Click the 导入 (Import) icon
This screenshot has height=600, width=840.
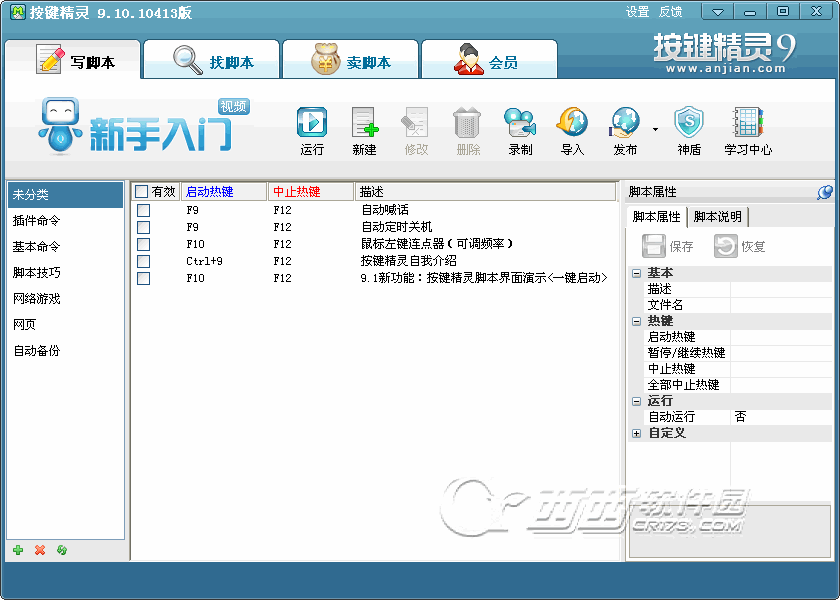point(572,124)
